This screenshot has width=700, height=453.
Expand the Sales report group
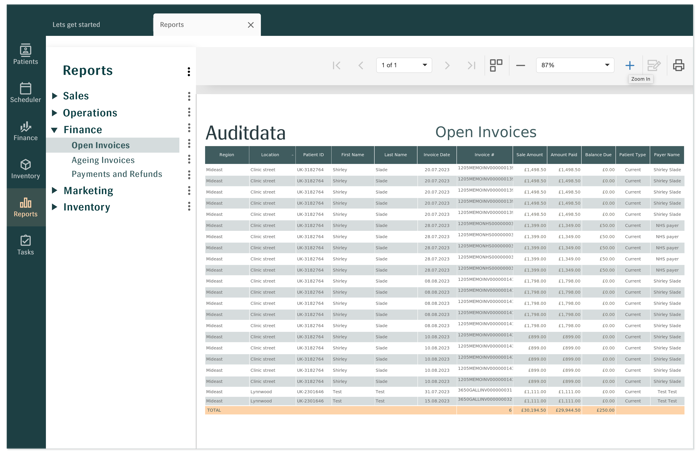(54, 96)
